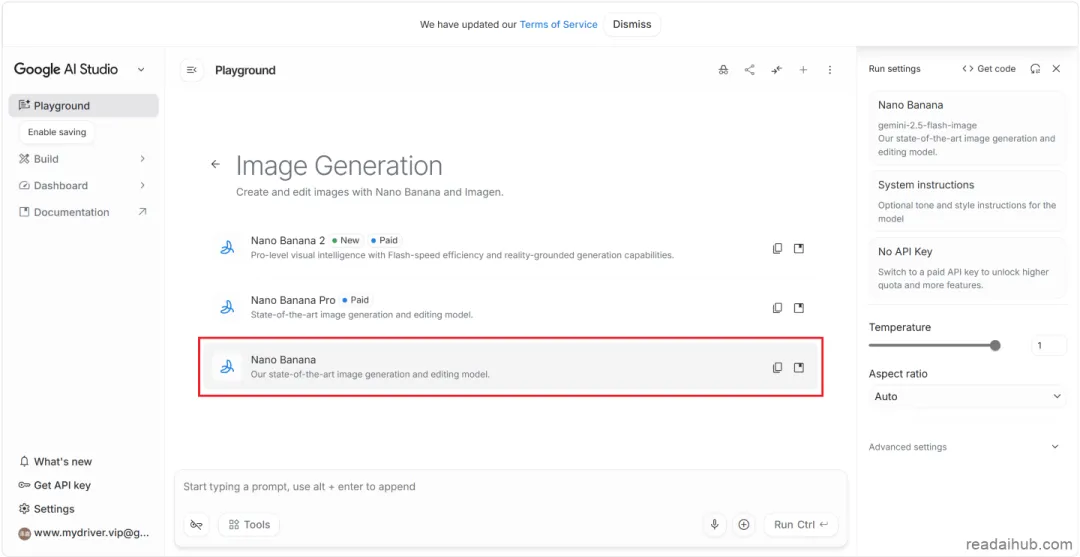Click the share icon in Playground header
The width and height of the screenshot is (1080, 557).
tap(750, 70)
